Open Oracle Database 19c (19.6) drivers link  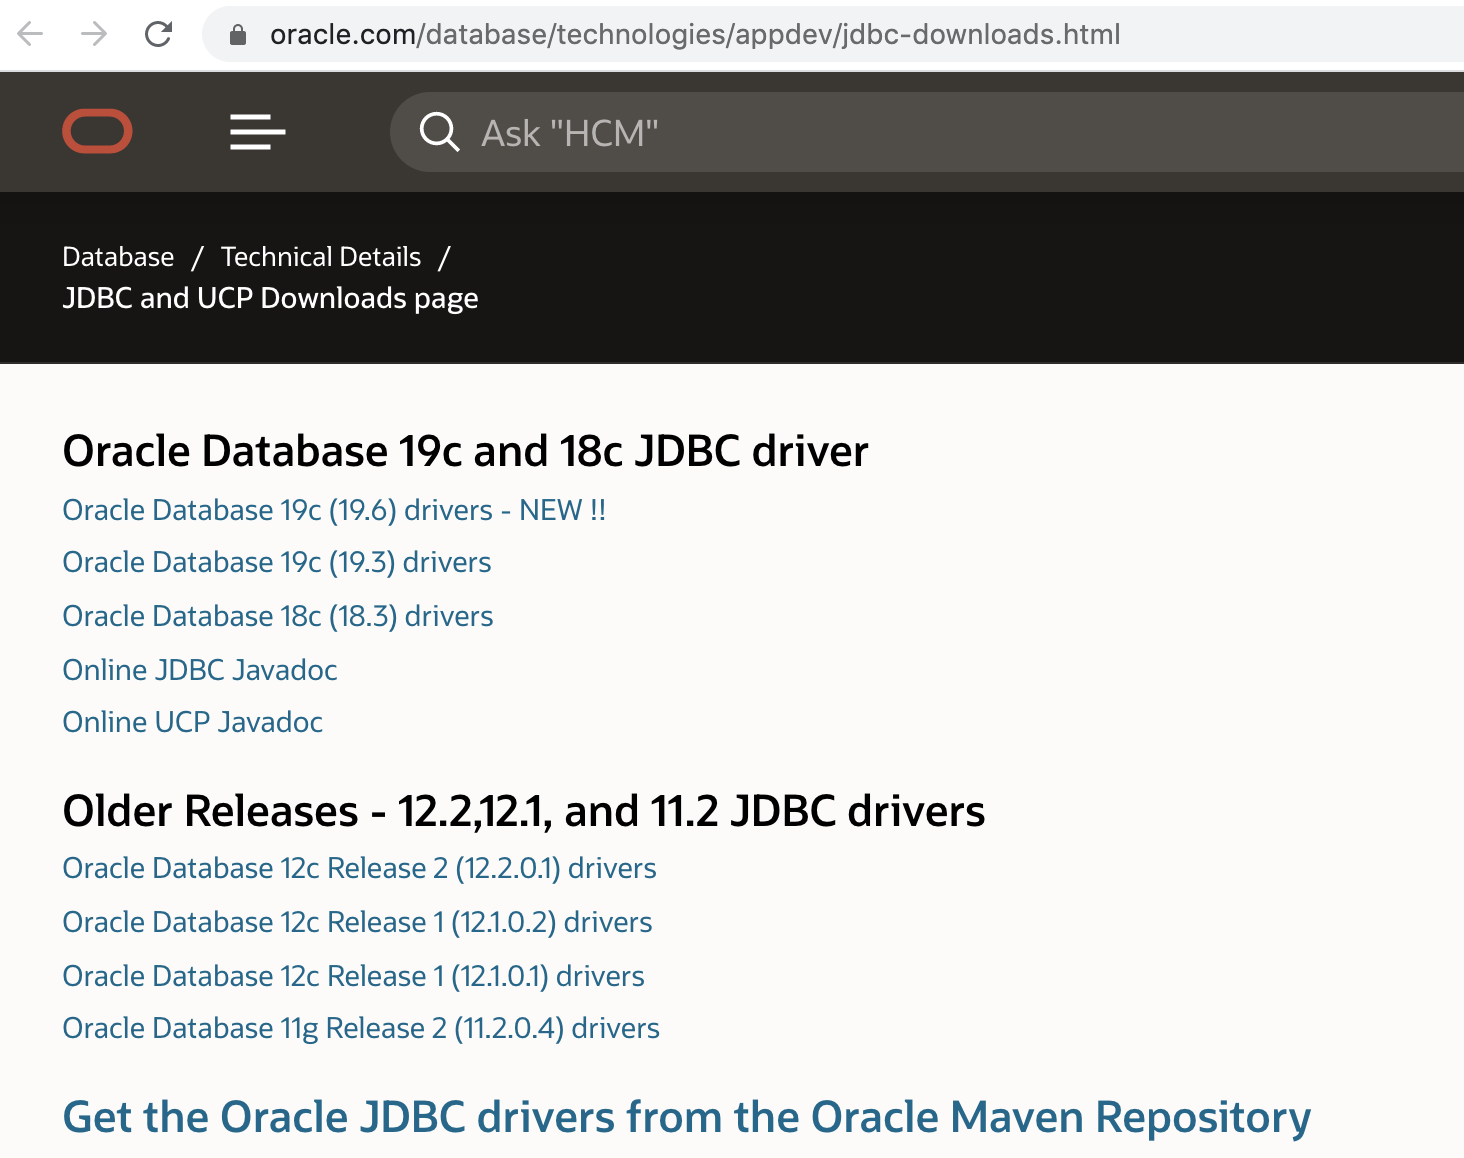click(x=334, y=510)
